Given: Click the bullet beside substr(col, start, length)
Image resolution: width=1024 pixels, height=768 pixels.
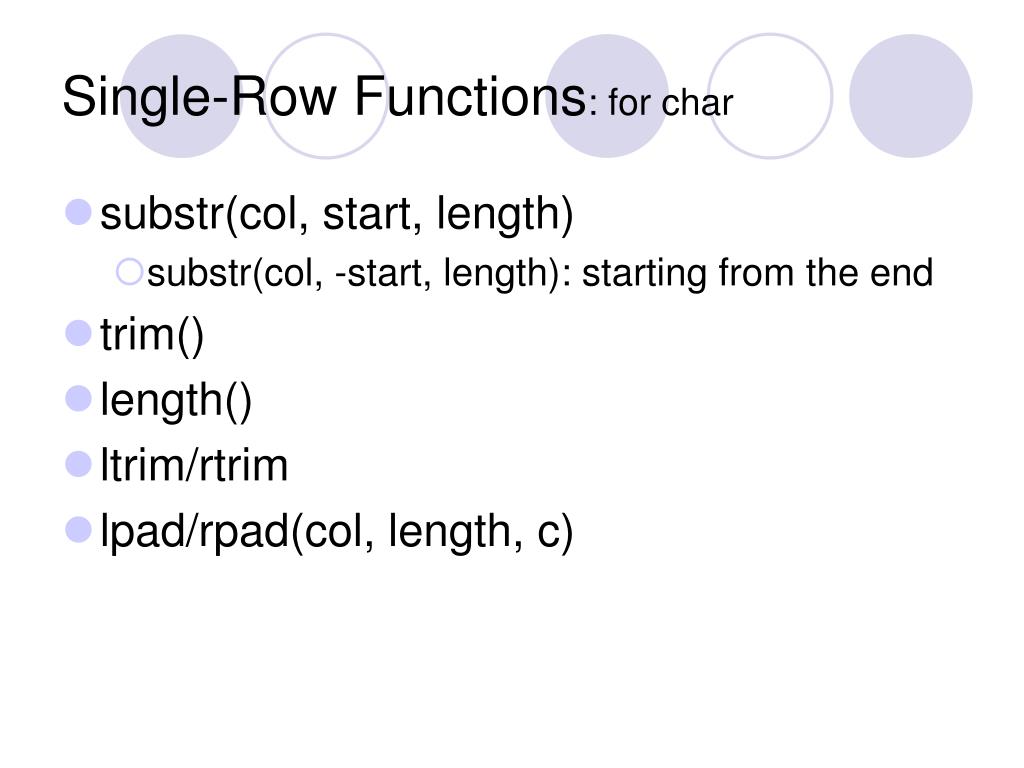Looking at the screenshot, I should [x=78, y=212].
